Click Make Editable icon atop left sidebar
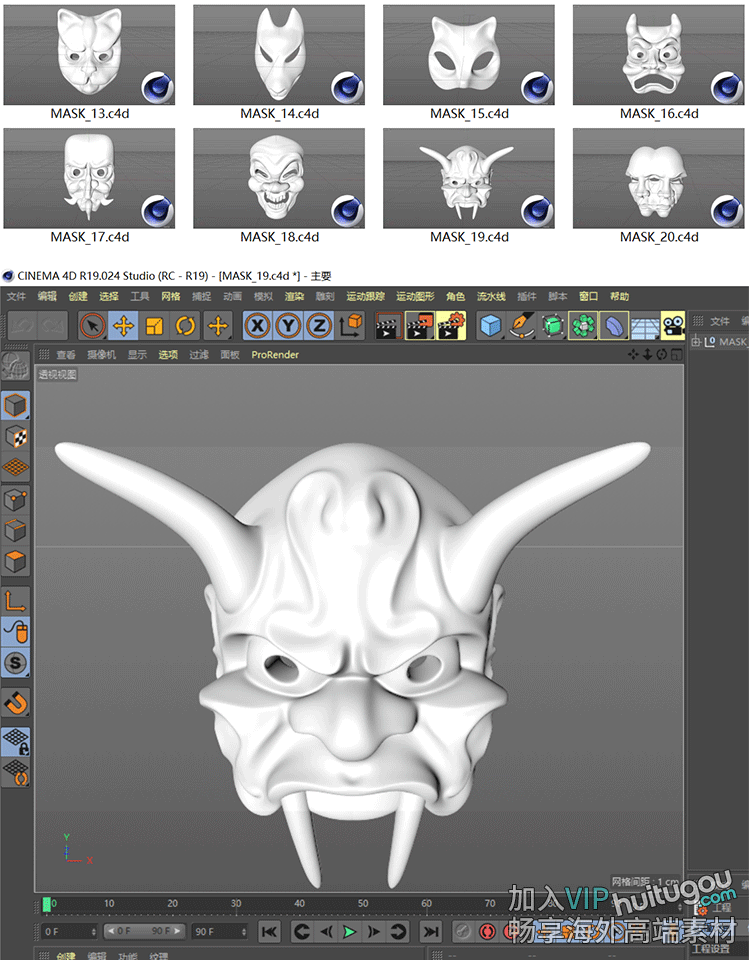This screenshot has height=960, width=750. [15, 366]
